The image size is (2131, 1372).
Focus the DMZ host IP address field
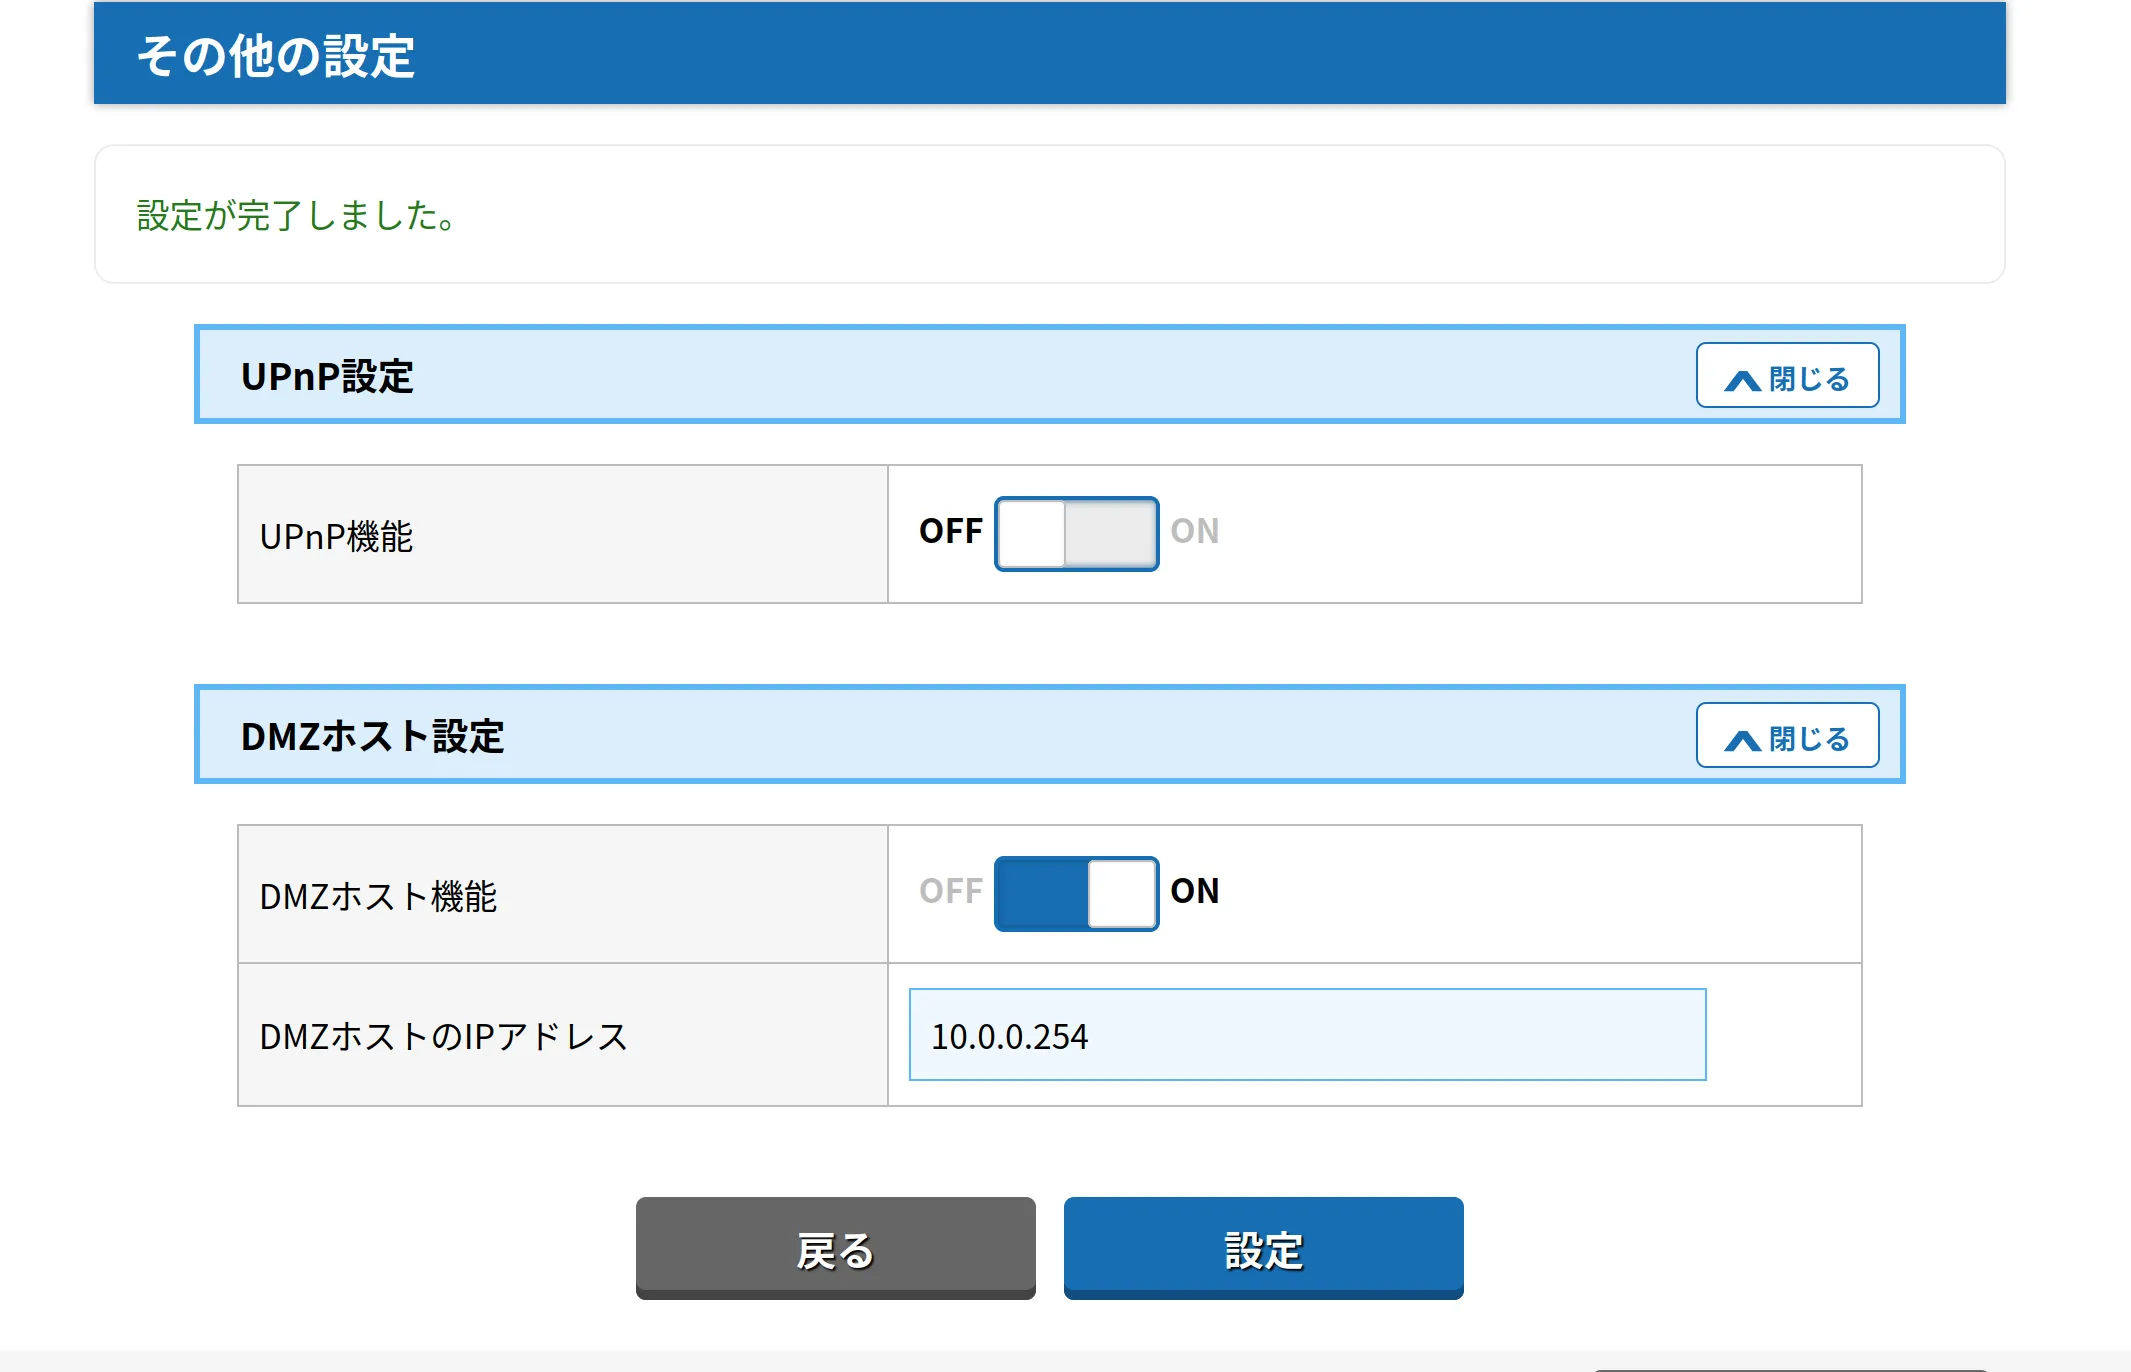(x=1306, y=1035)
